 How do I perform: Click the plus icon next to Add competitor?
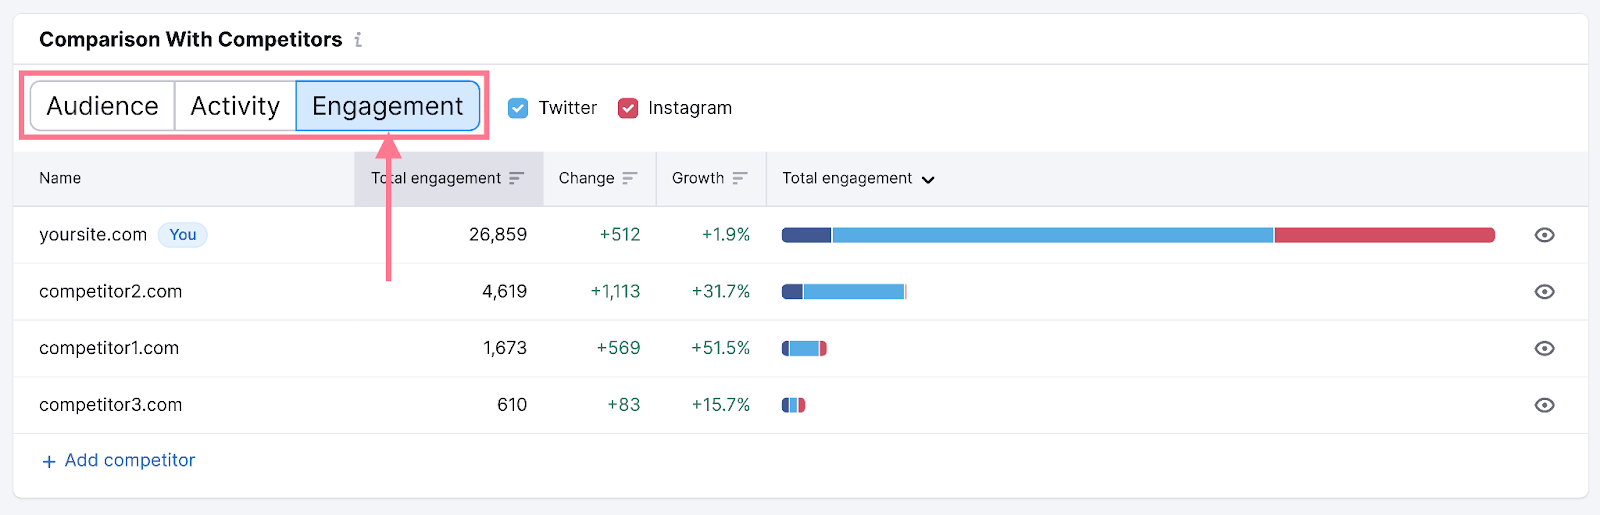tap(49, 461)
